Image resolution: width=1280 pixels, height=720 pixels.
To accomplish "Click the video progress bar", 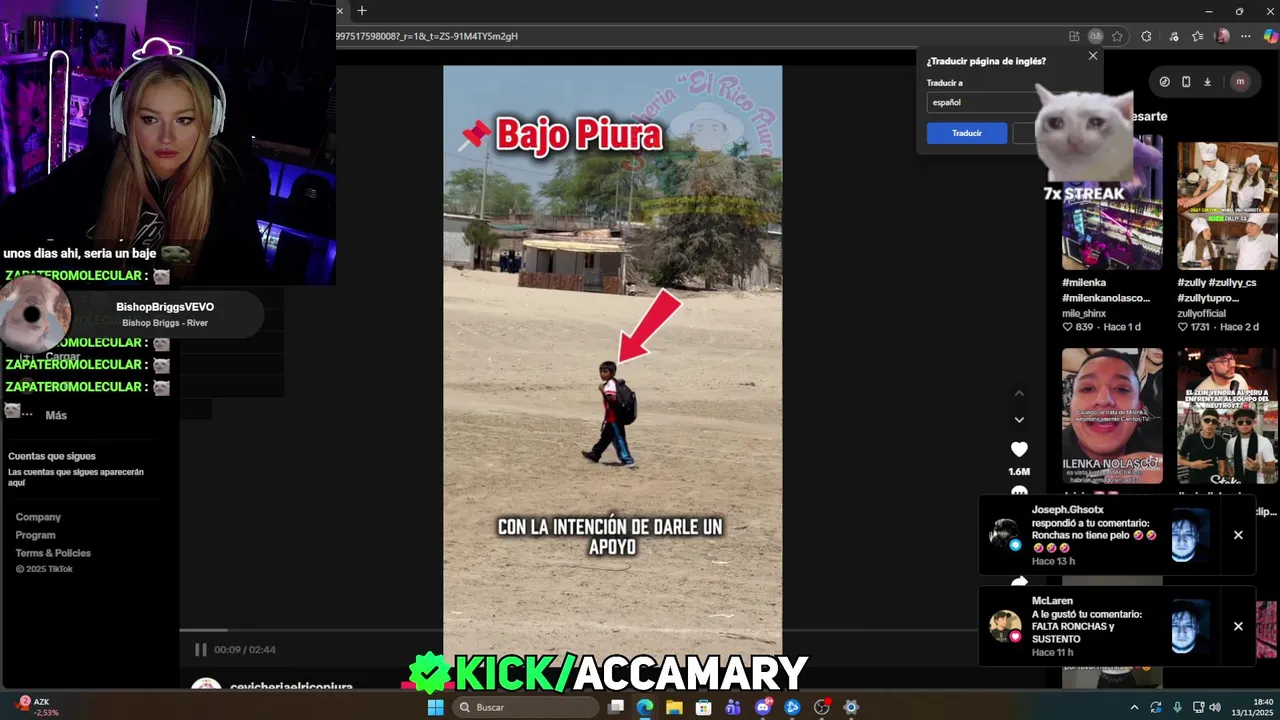I will click(x=612, y=630).
